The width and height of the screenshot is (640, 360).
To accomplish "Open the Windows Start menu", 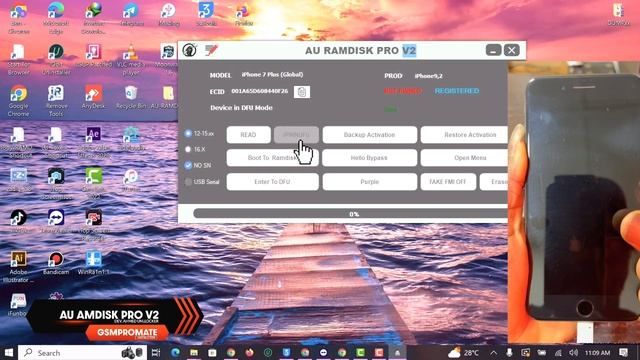I will pyautogui.click(x=9, y=353).
